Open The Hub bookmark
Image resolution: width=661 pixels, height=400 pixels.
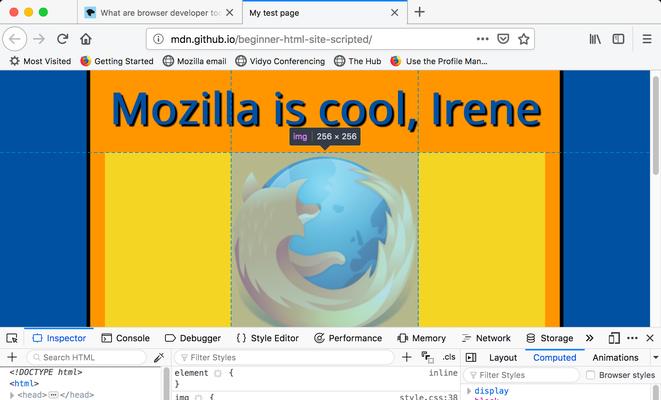click(357, 61)
